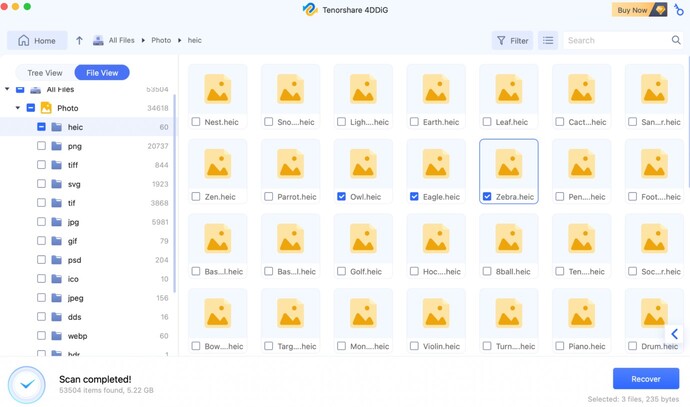The width and height of the screenshot is (690, 407).
Task: Click the scan completed checkmark circle
Action: tap(27, 385)
